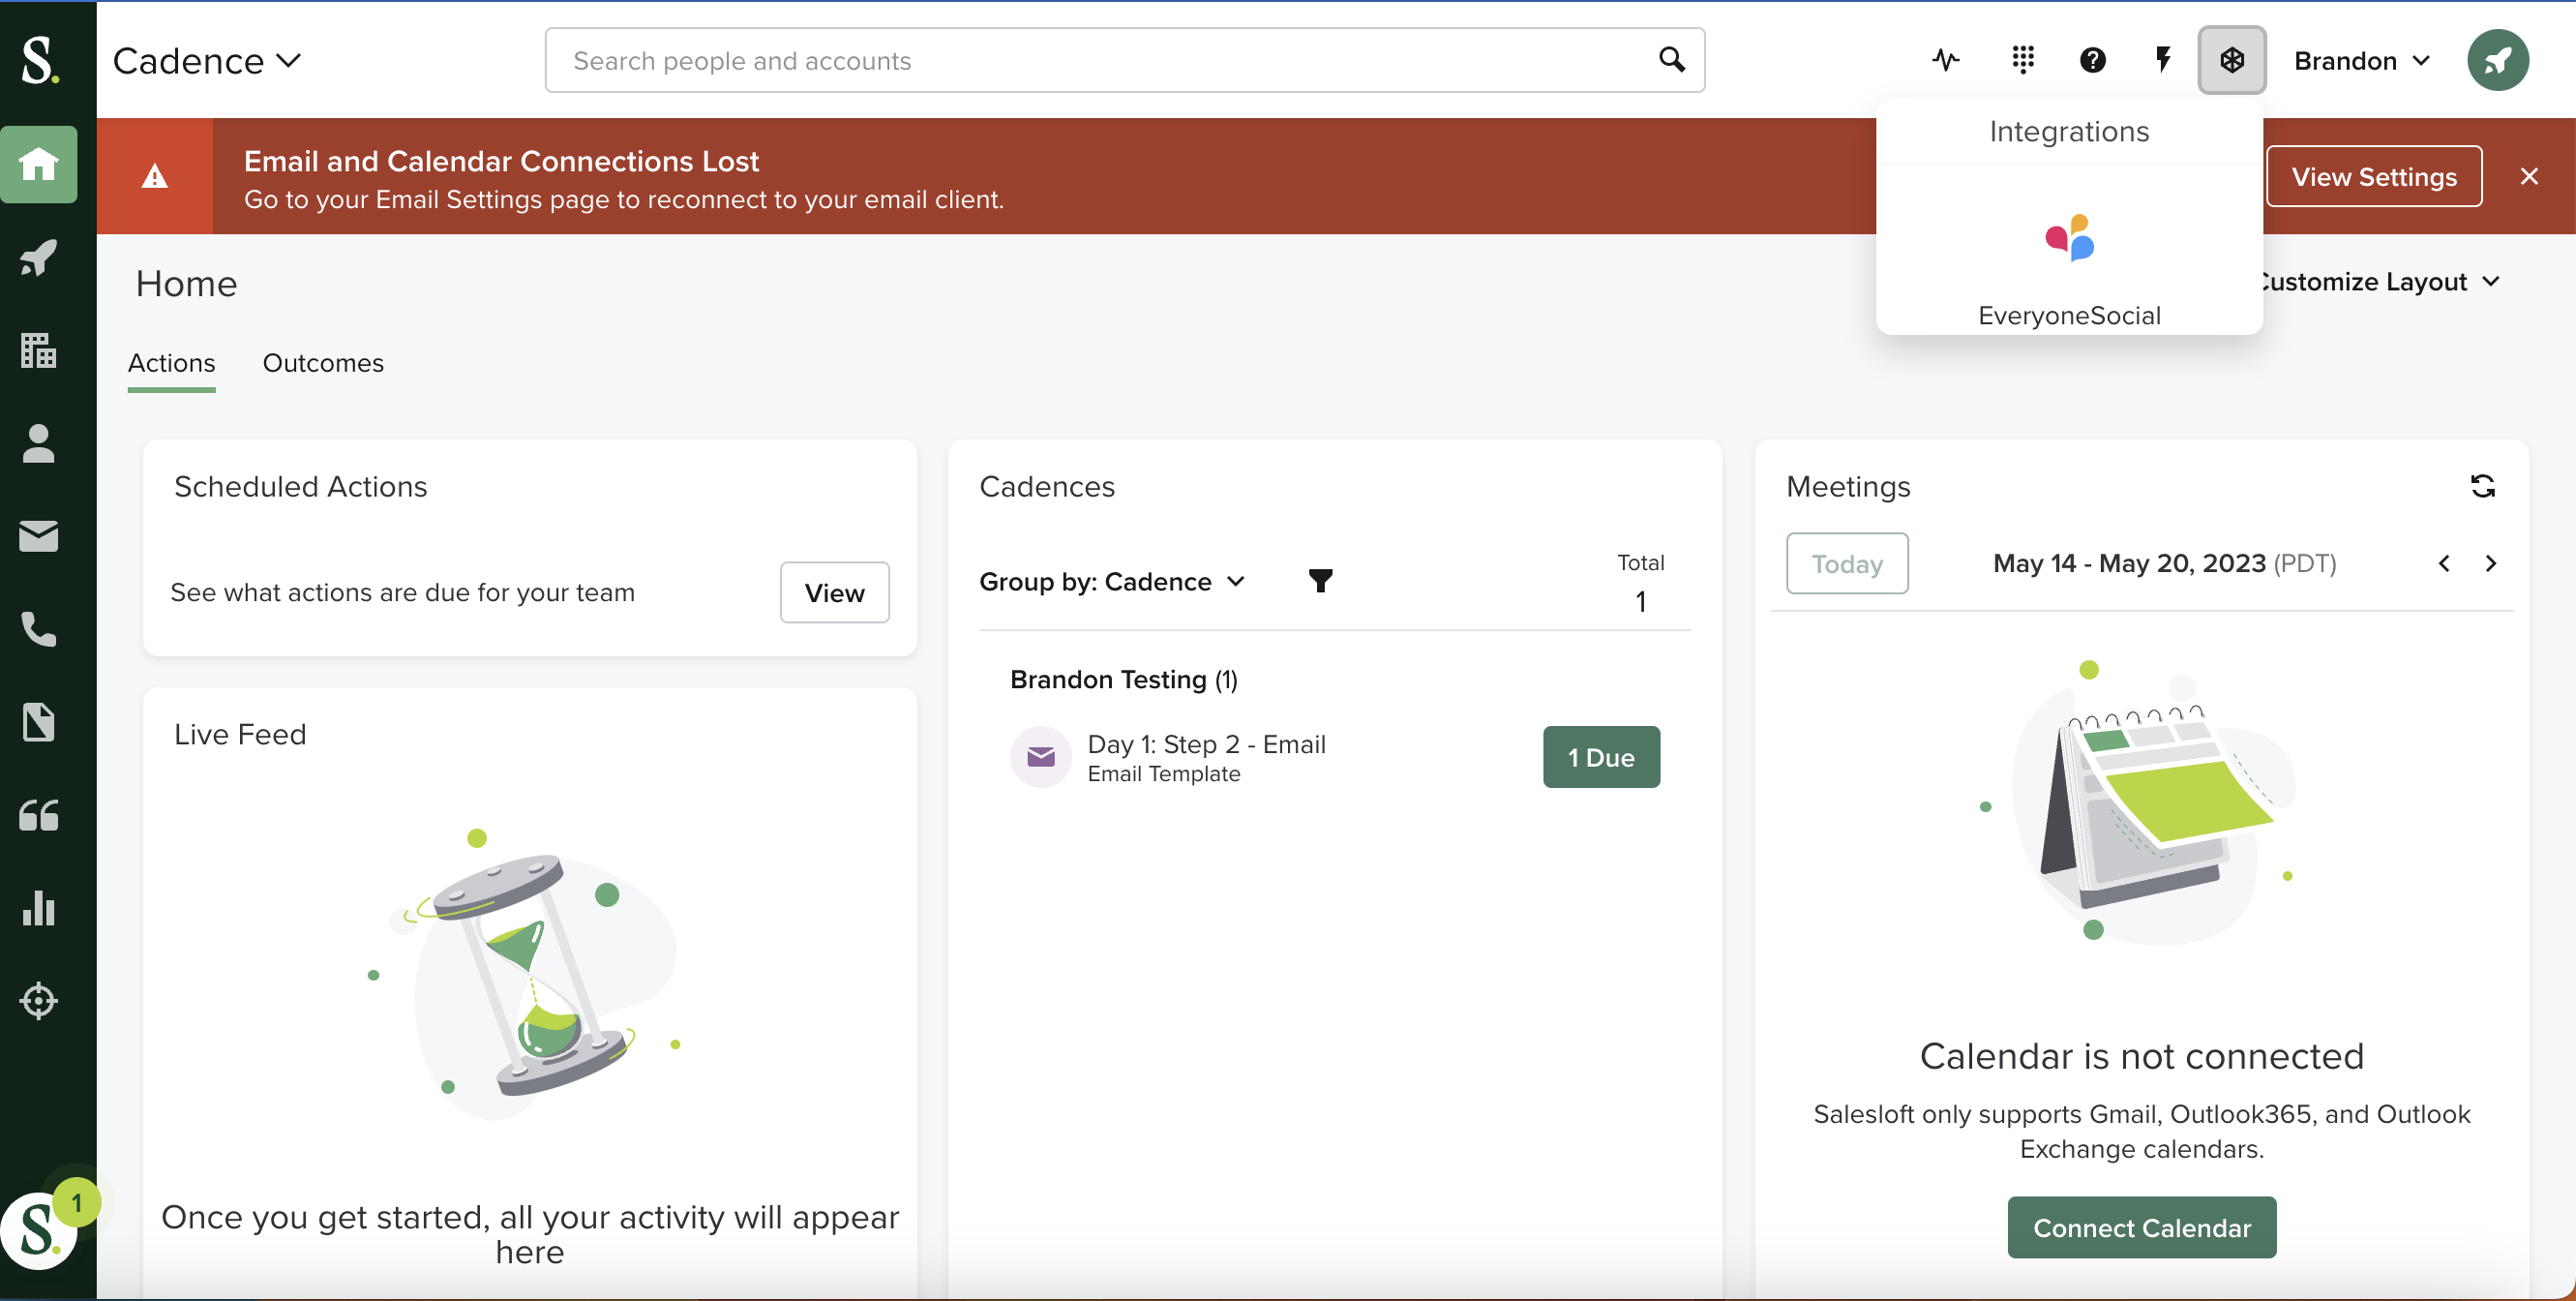Open the Accounts building icon in sidebar

pos(38,351)
